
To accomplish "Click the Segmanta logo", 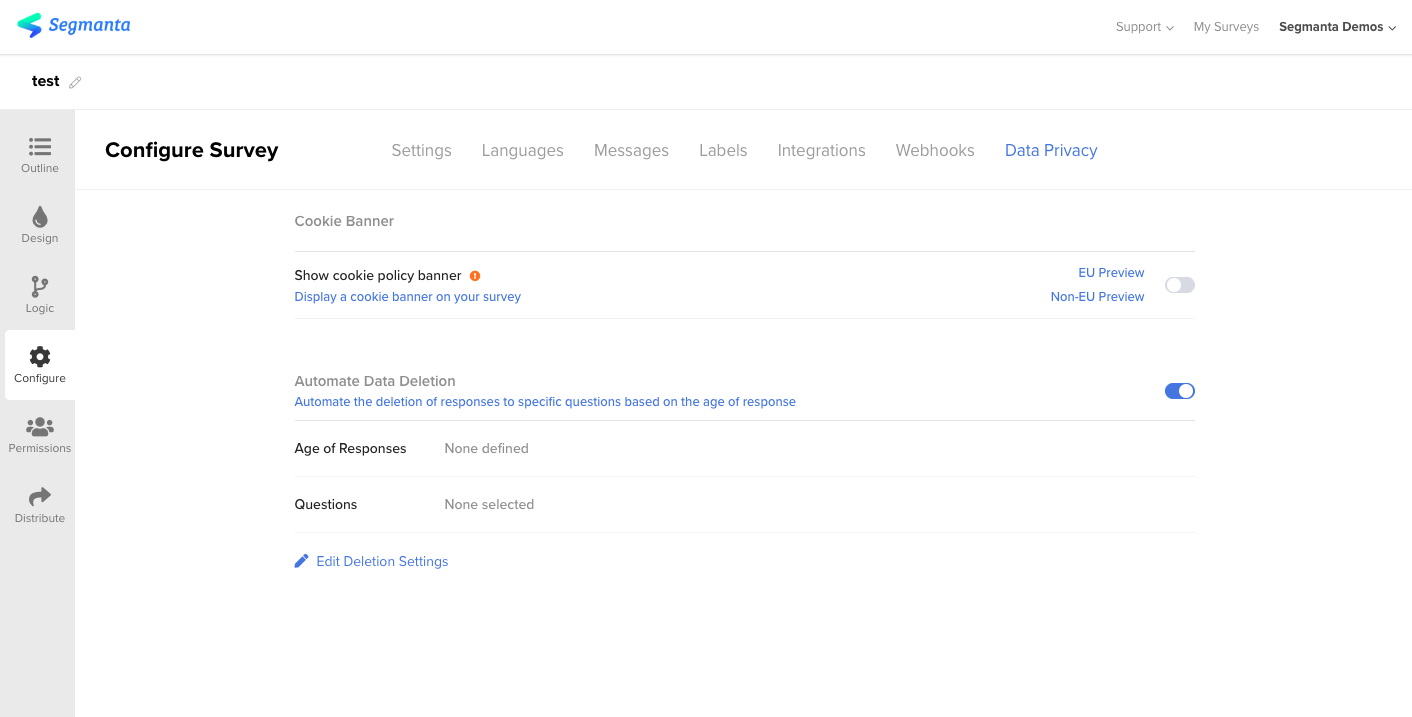I will coord(74,25).
